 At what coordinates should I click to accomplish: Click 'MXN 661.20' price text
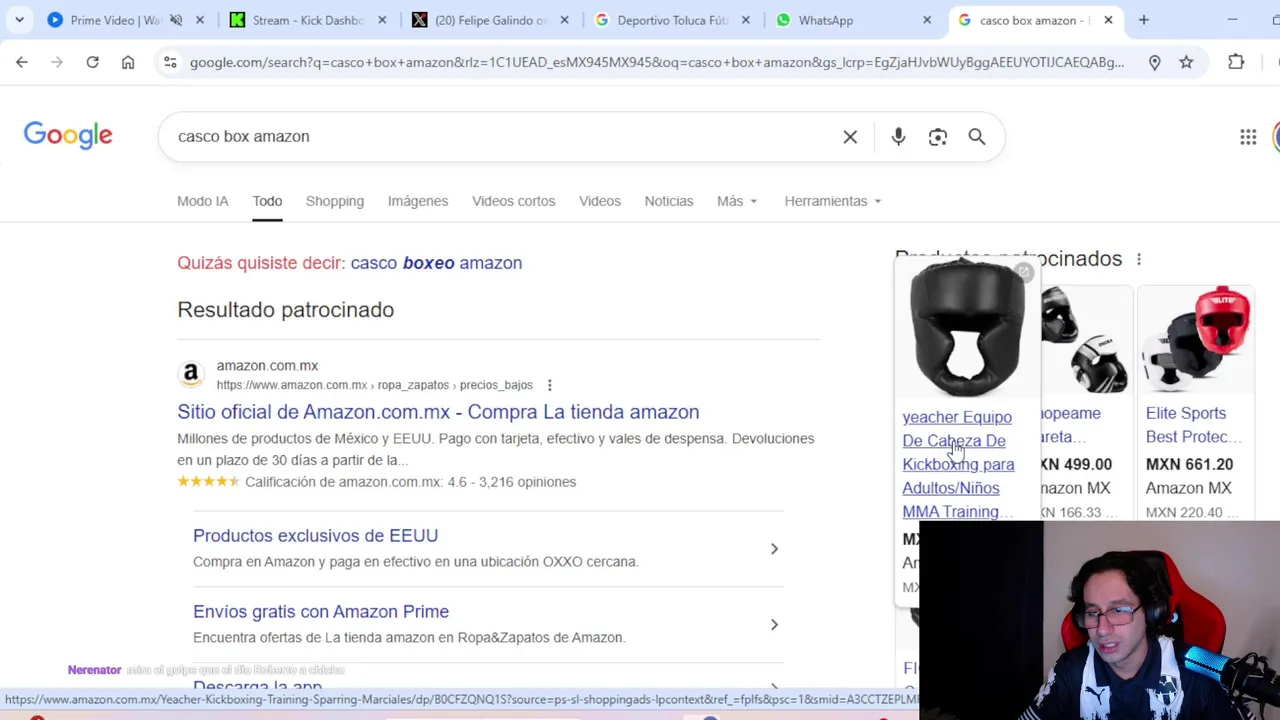coord(1189,464)
